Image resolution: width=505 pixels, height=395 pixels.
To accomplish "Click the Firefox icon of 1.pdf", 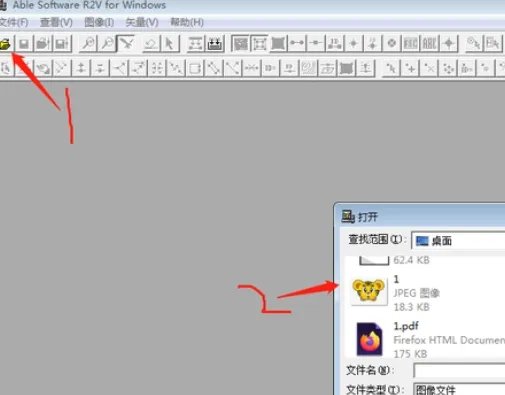I will (369, 339).
